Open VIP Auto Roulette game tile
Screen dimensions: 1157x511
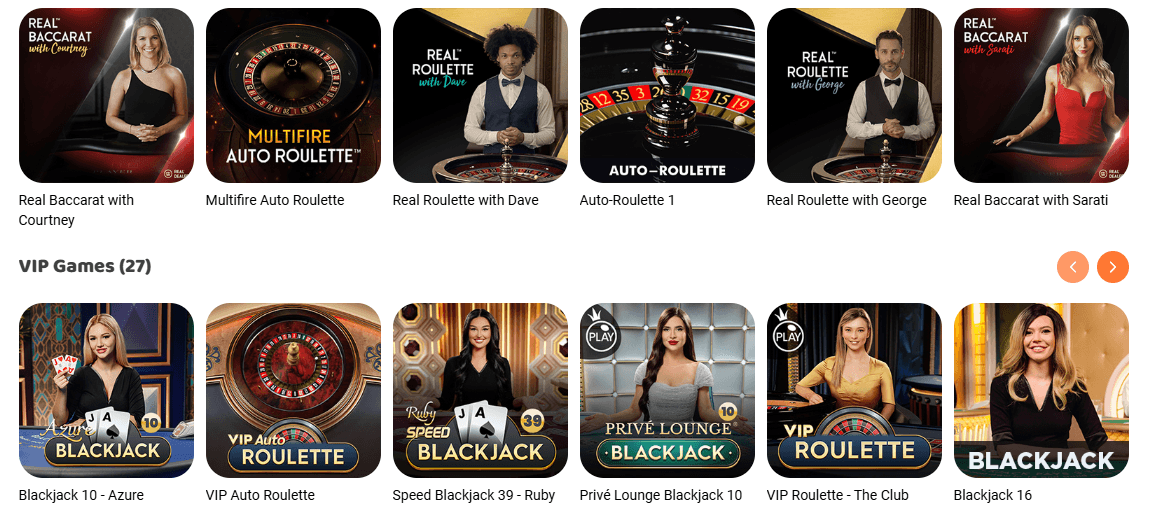[x=294, y=390]
